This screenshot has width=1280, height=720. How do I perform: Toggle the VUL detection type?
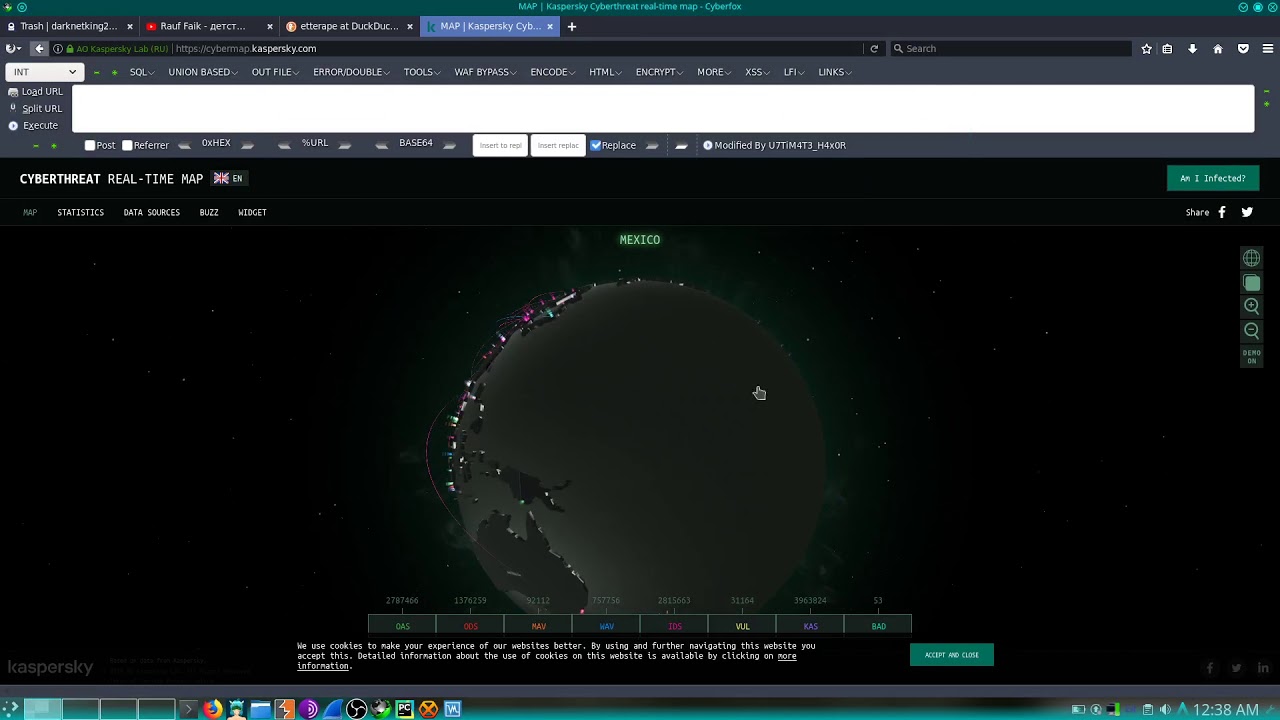(742, 626)
